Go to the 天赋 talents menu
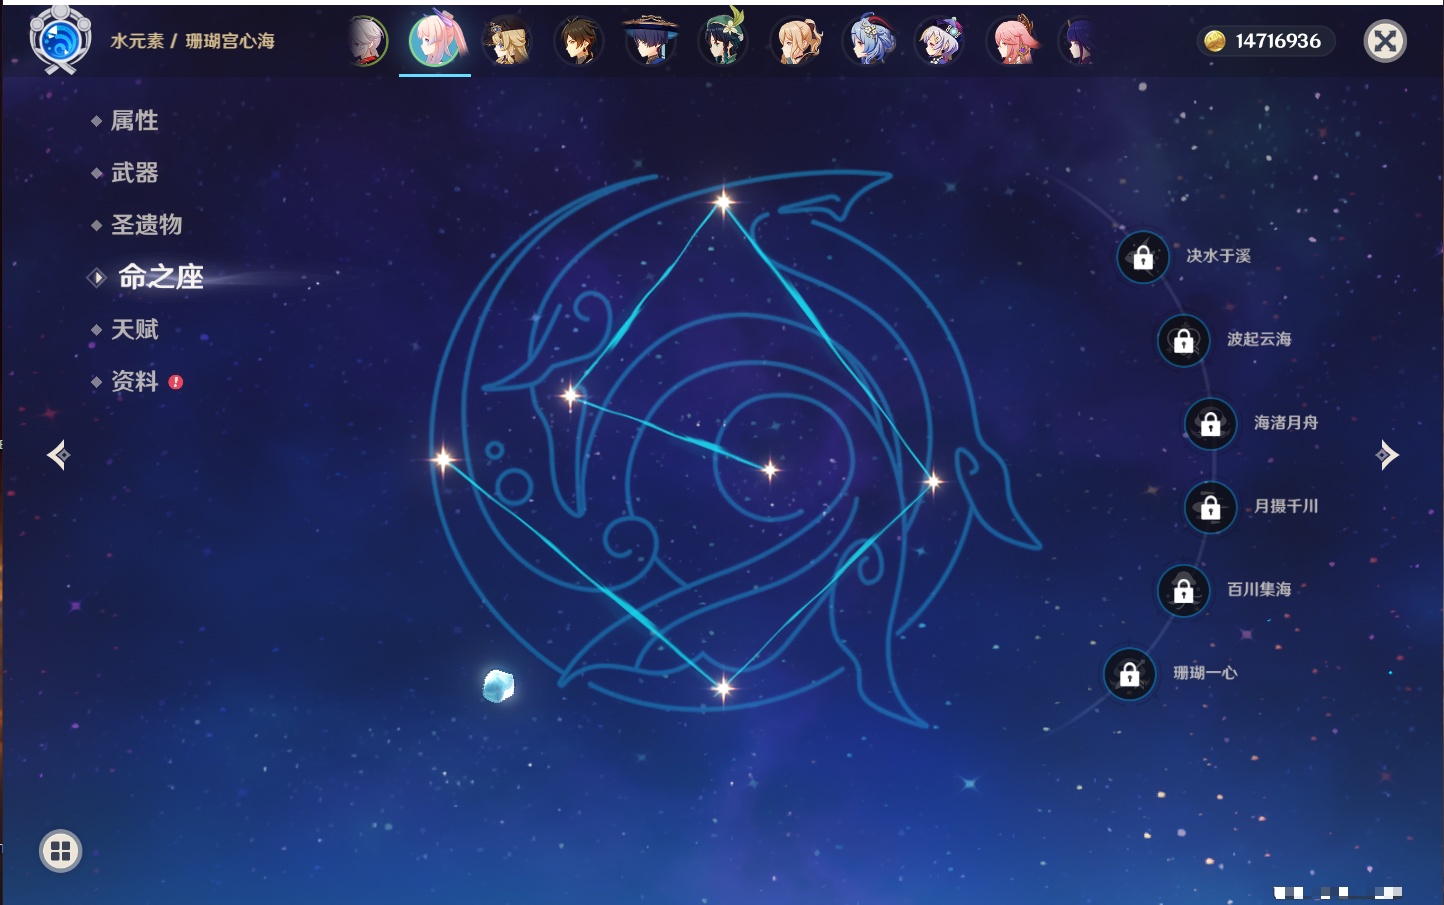Viewport: 1444px width, 905px height. (134, 329)
